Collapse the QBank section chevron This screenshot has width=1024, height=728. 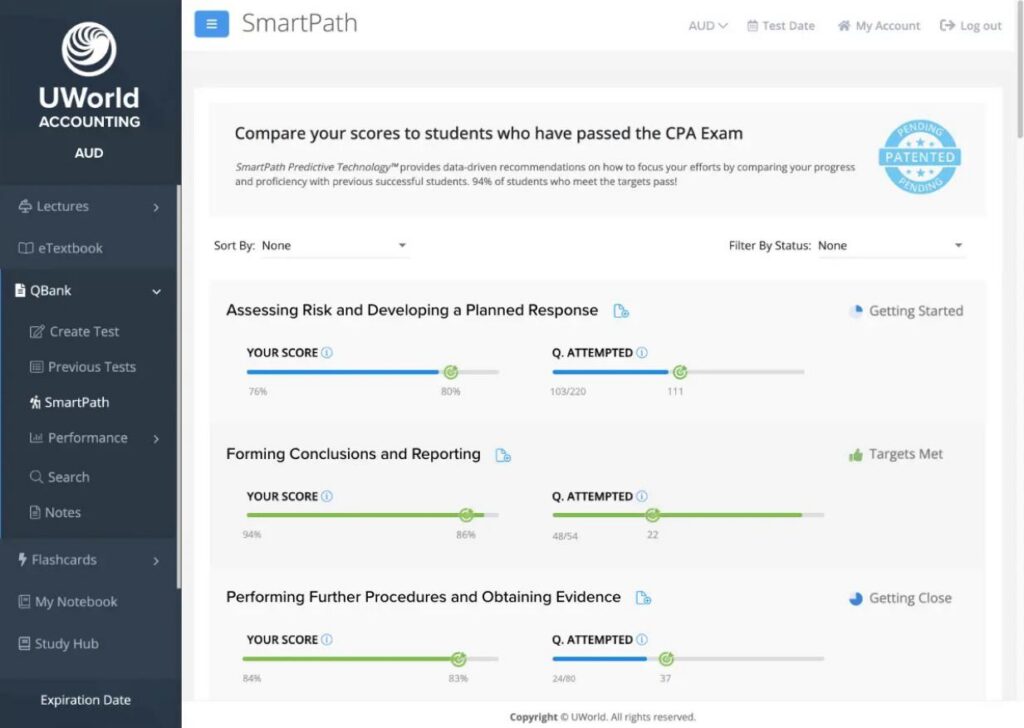point(157,291)
